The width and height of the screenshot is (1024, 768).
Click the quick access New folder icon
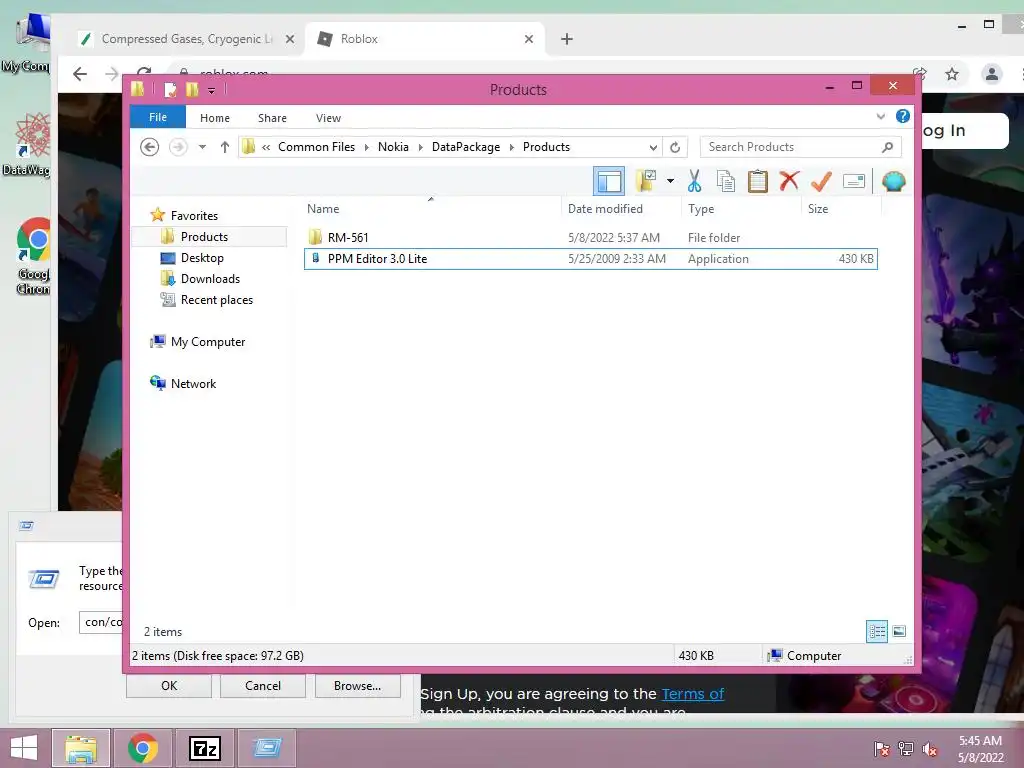[x=191, y=89]
